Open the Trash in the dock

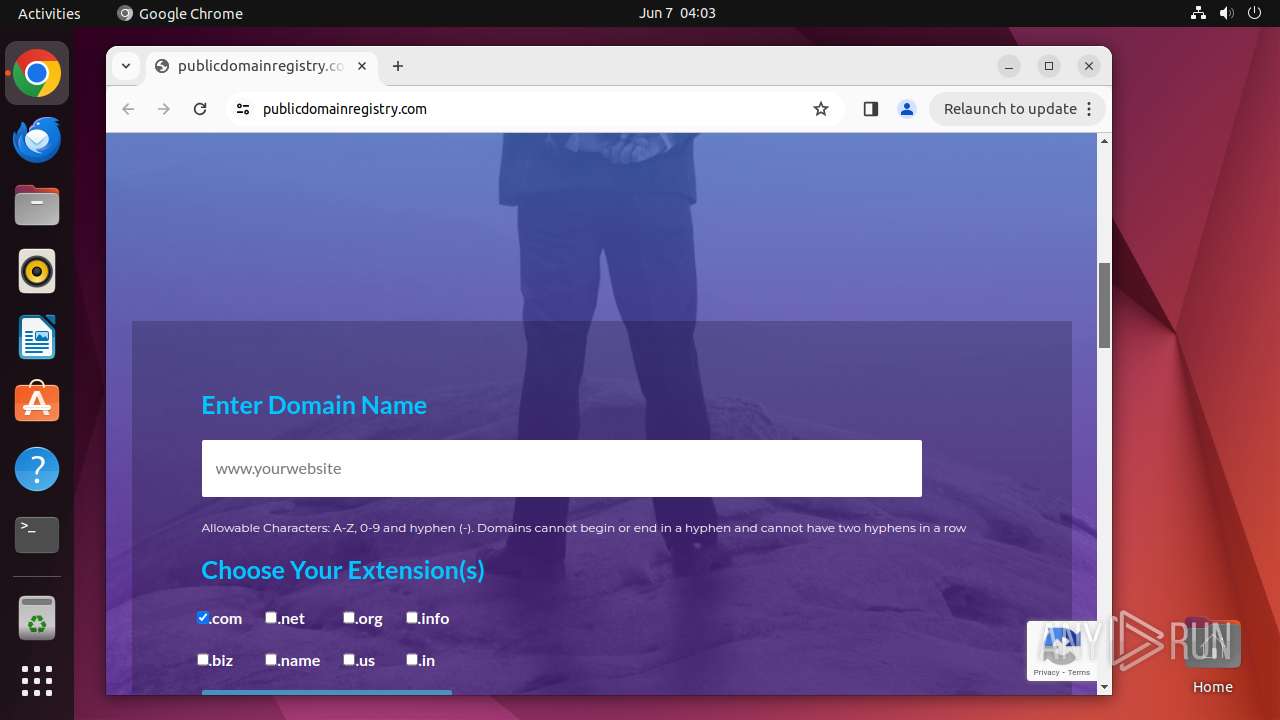coord(37,618)
